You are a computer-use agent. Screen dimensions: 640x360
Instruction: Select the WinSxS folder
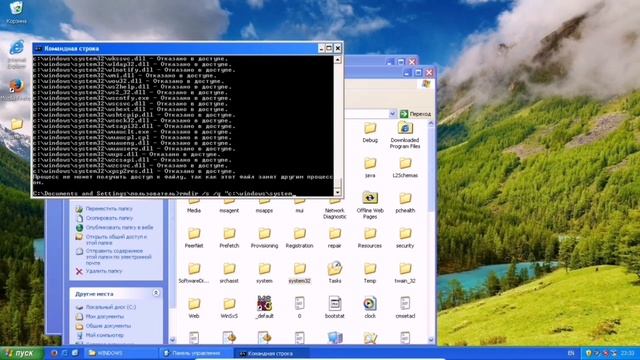229,308
